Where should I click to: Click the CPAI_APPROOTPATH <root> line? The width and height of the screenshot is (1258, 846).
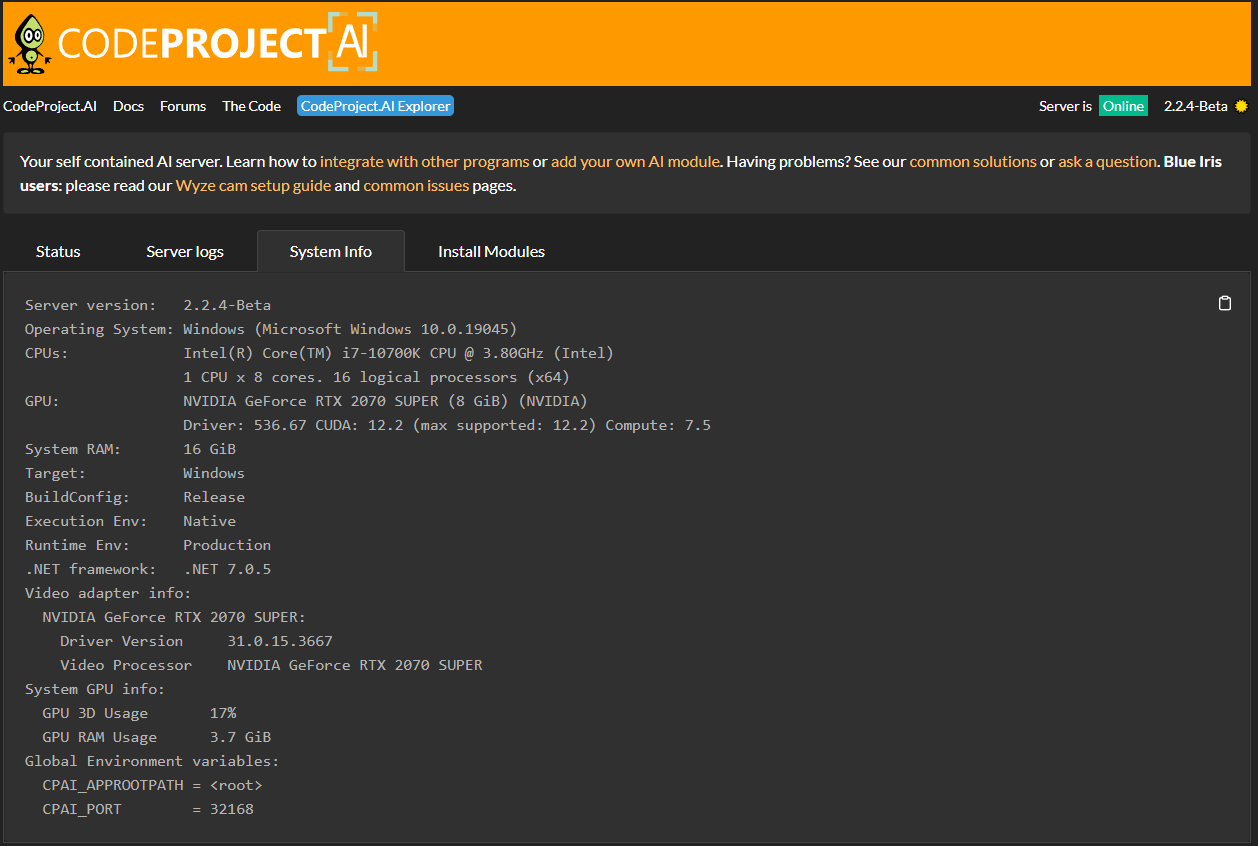(152, 785)
